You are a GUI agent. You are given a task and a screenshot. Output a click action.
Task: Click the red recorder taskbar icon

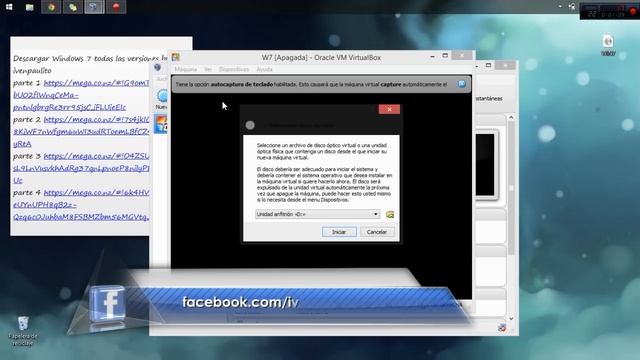click(x=116, y=7)
